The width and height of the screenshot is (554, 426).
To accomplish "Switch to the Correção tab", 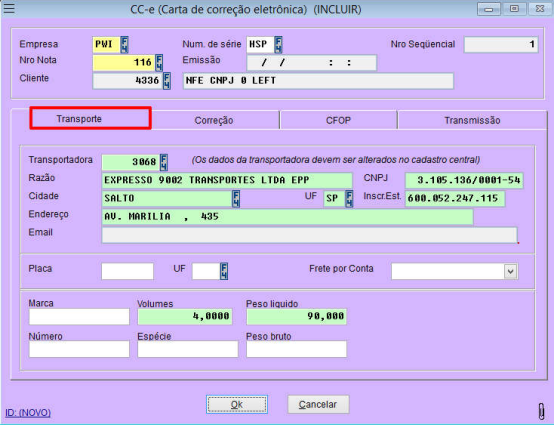I will pyautogui.click(x=214, y=120).
